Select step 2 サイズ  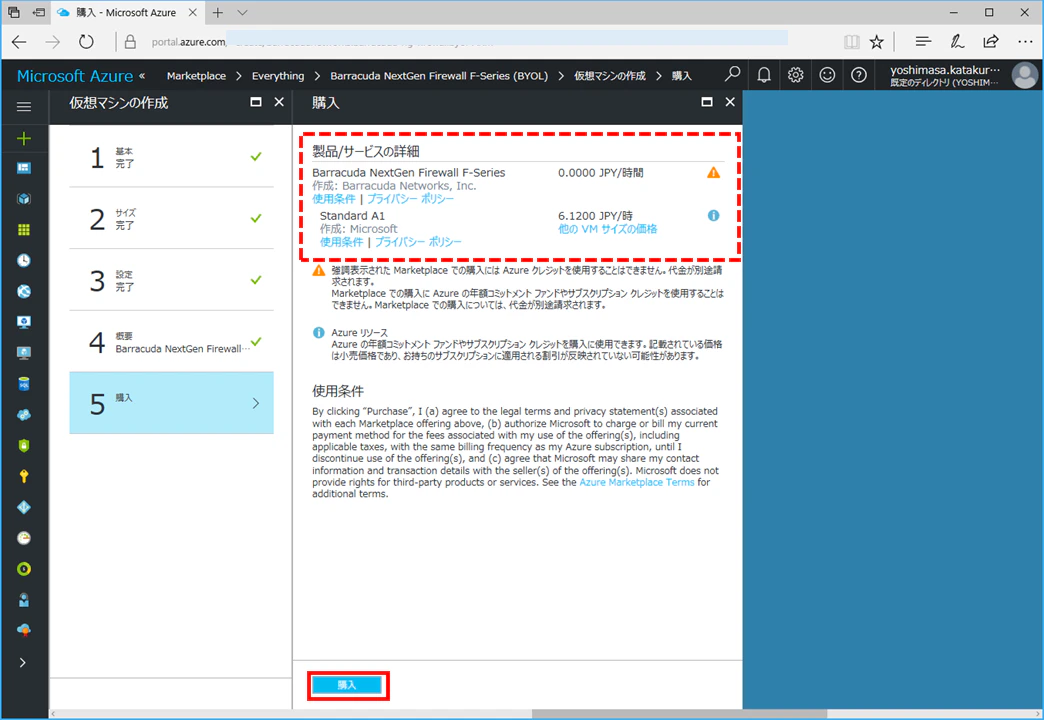(x=172, y=218)
